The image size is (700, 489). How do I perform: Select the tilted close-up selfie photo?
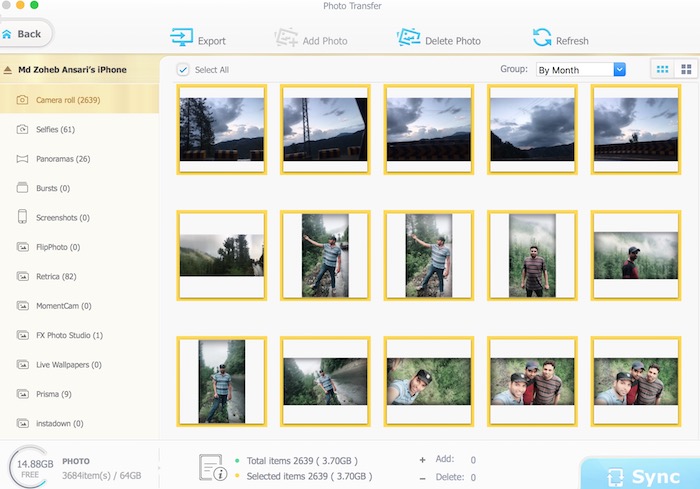pyautogui.click(x=429, y=381)
